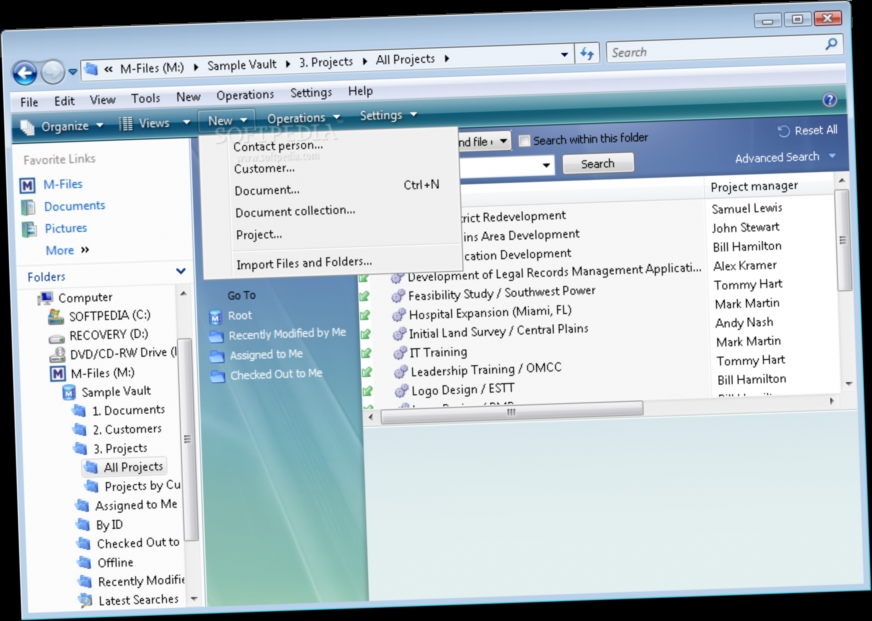This screenshot has width=872, height=621.
Task: Open the search text combo box dropdown
Action: pos(546,165)
